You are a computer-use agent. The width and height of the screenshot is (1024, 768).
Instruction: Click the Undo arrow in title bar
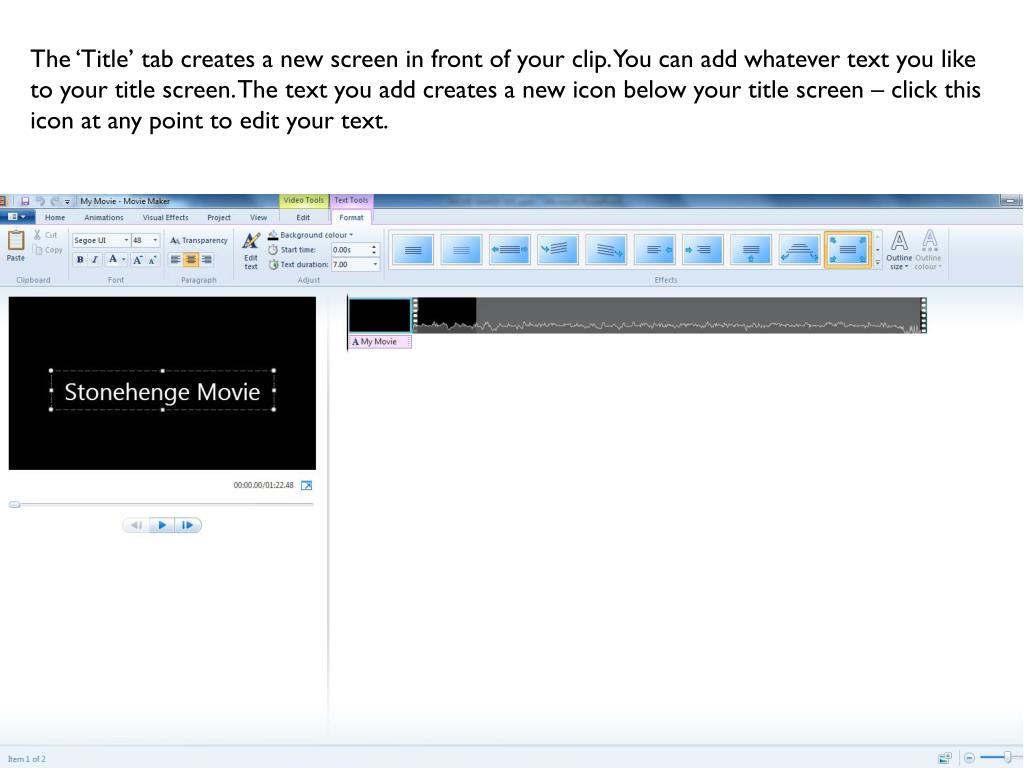(40, 201)
